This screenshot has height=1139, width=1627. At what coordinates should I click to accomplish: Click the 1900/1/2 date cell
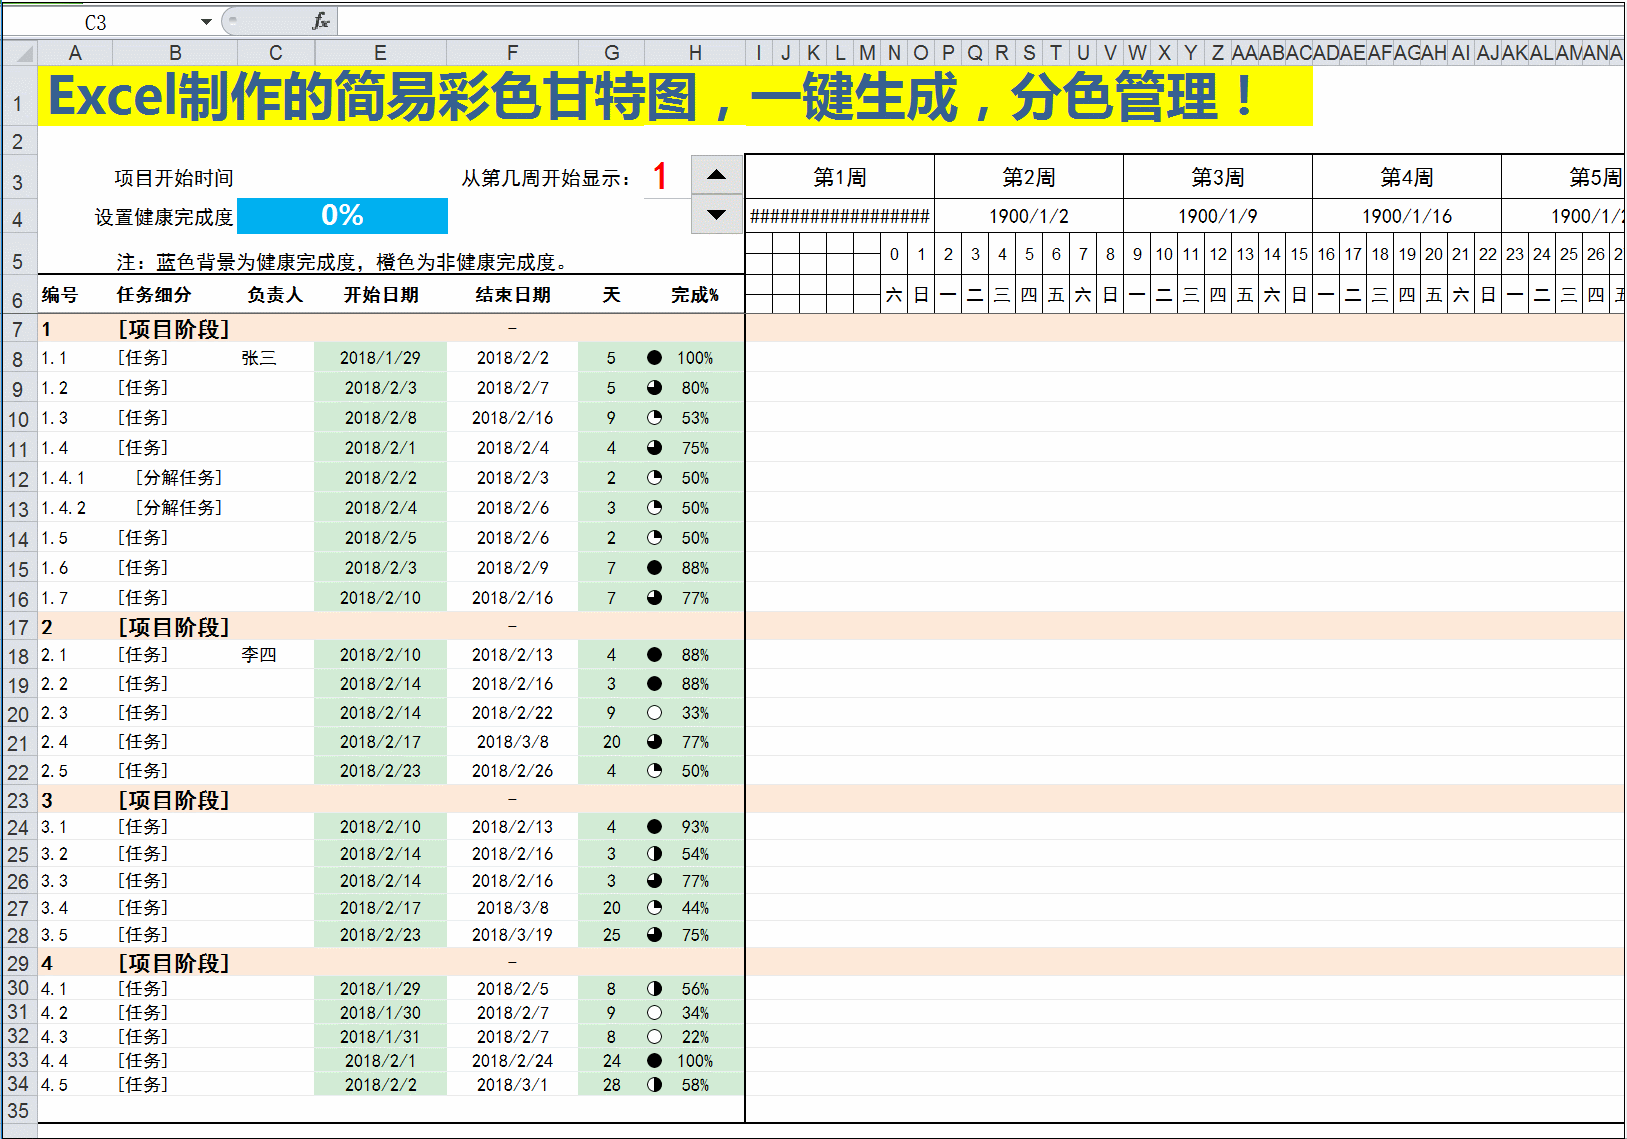click(1029, 216)
